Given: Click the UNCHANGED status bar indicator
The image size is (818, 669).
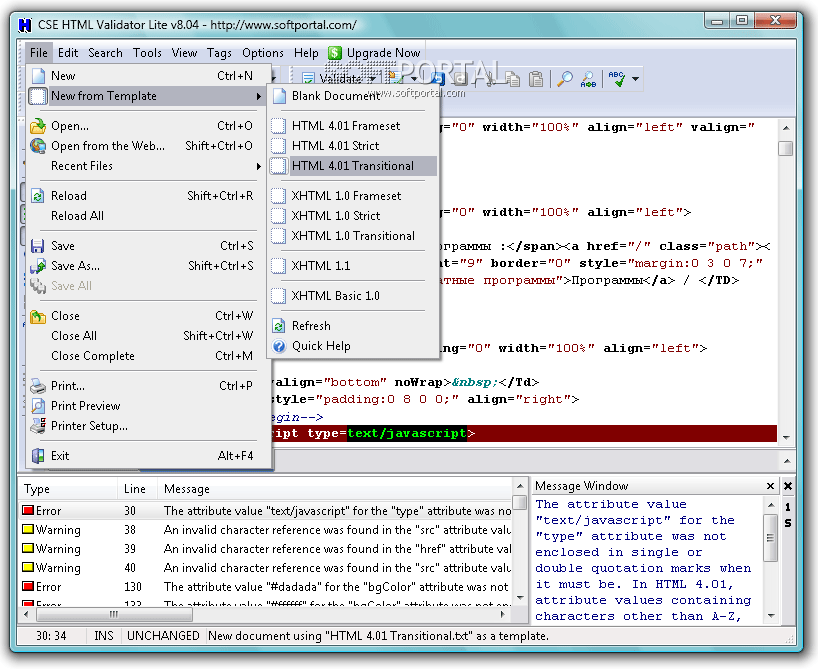Looking at the screenshot, I should click(163, 636).
